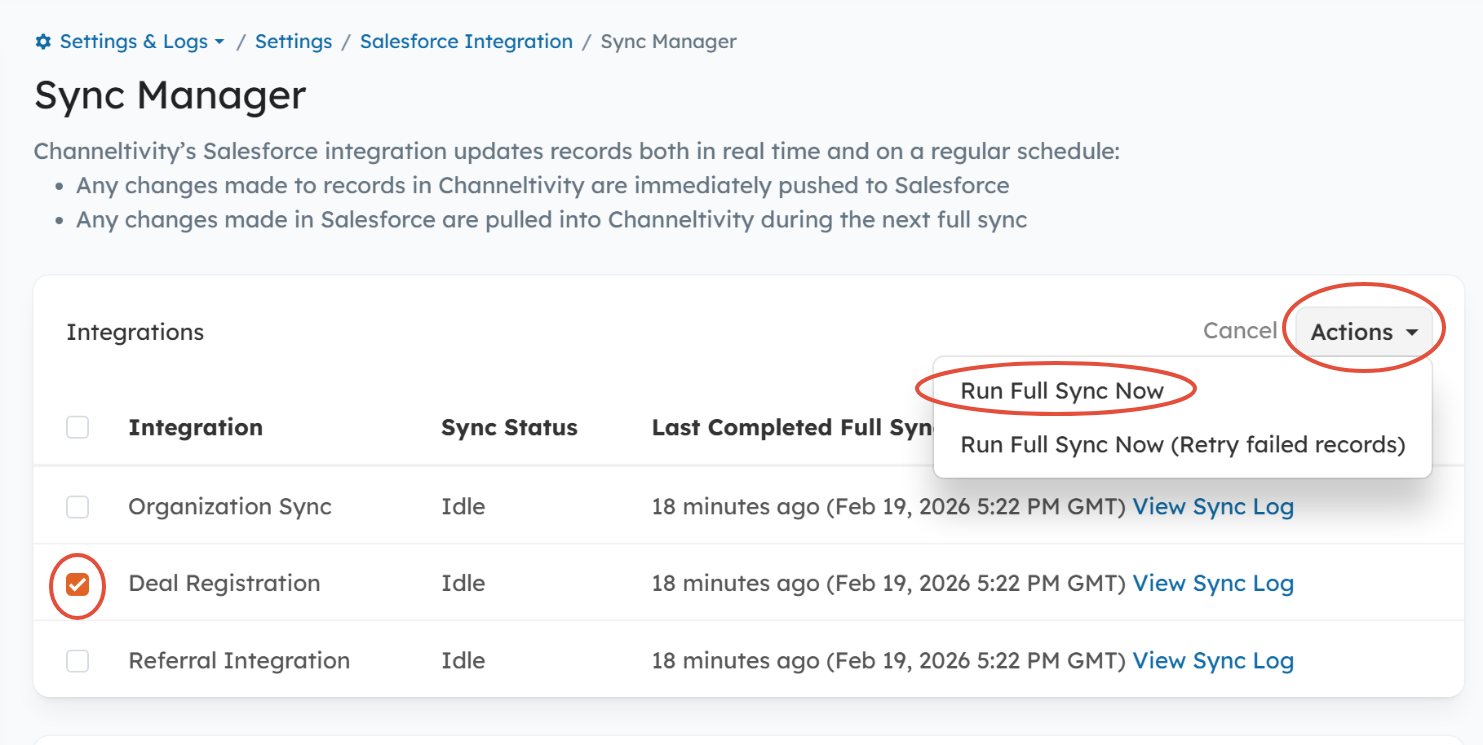Click the Integration column header
1483x745 pixels.
click(x=195, y=428)
